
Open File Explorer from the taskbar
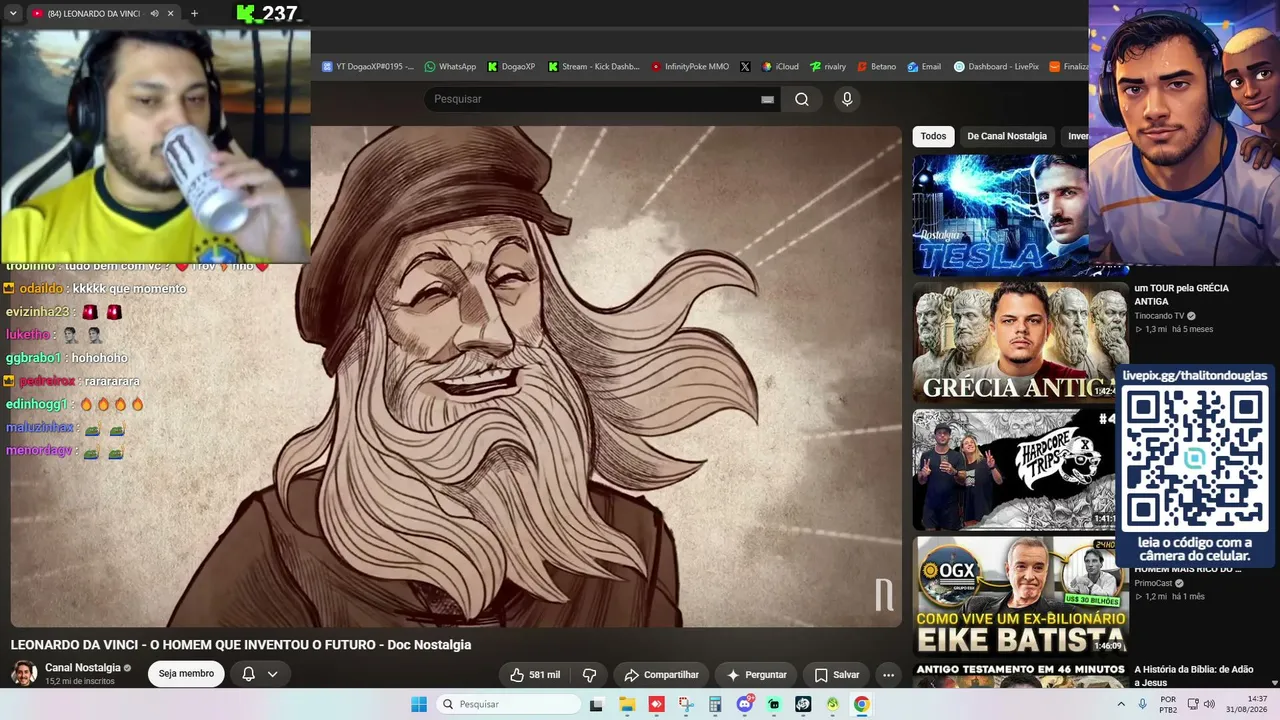coord(627,704)
